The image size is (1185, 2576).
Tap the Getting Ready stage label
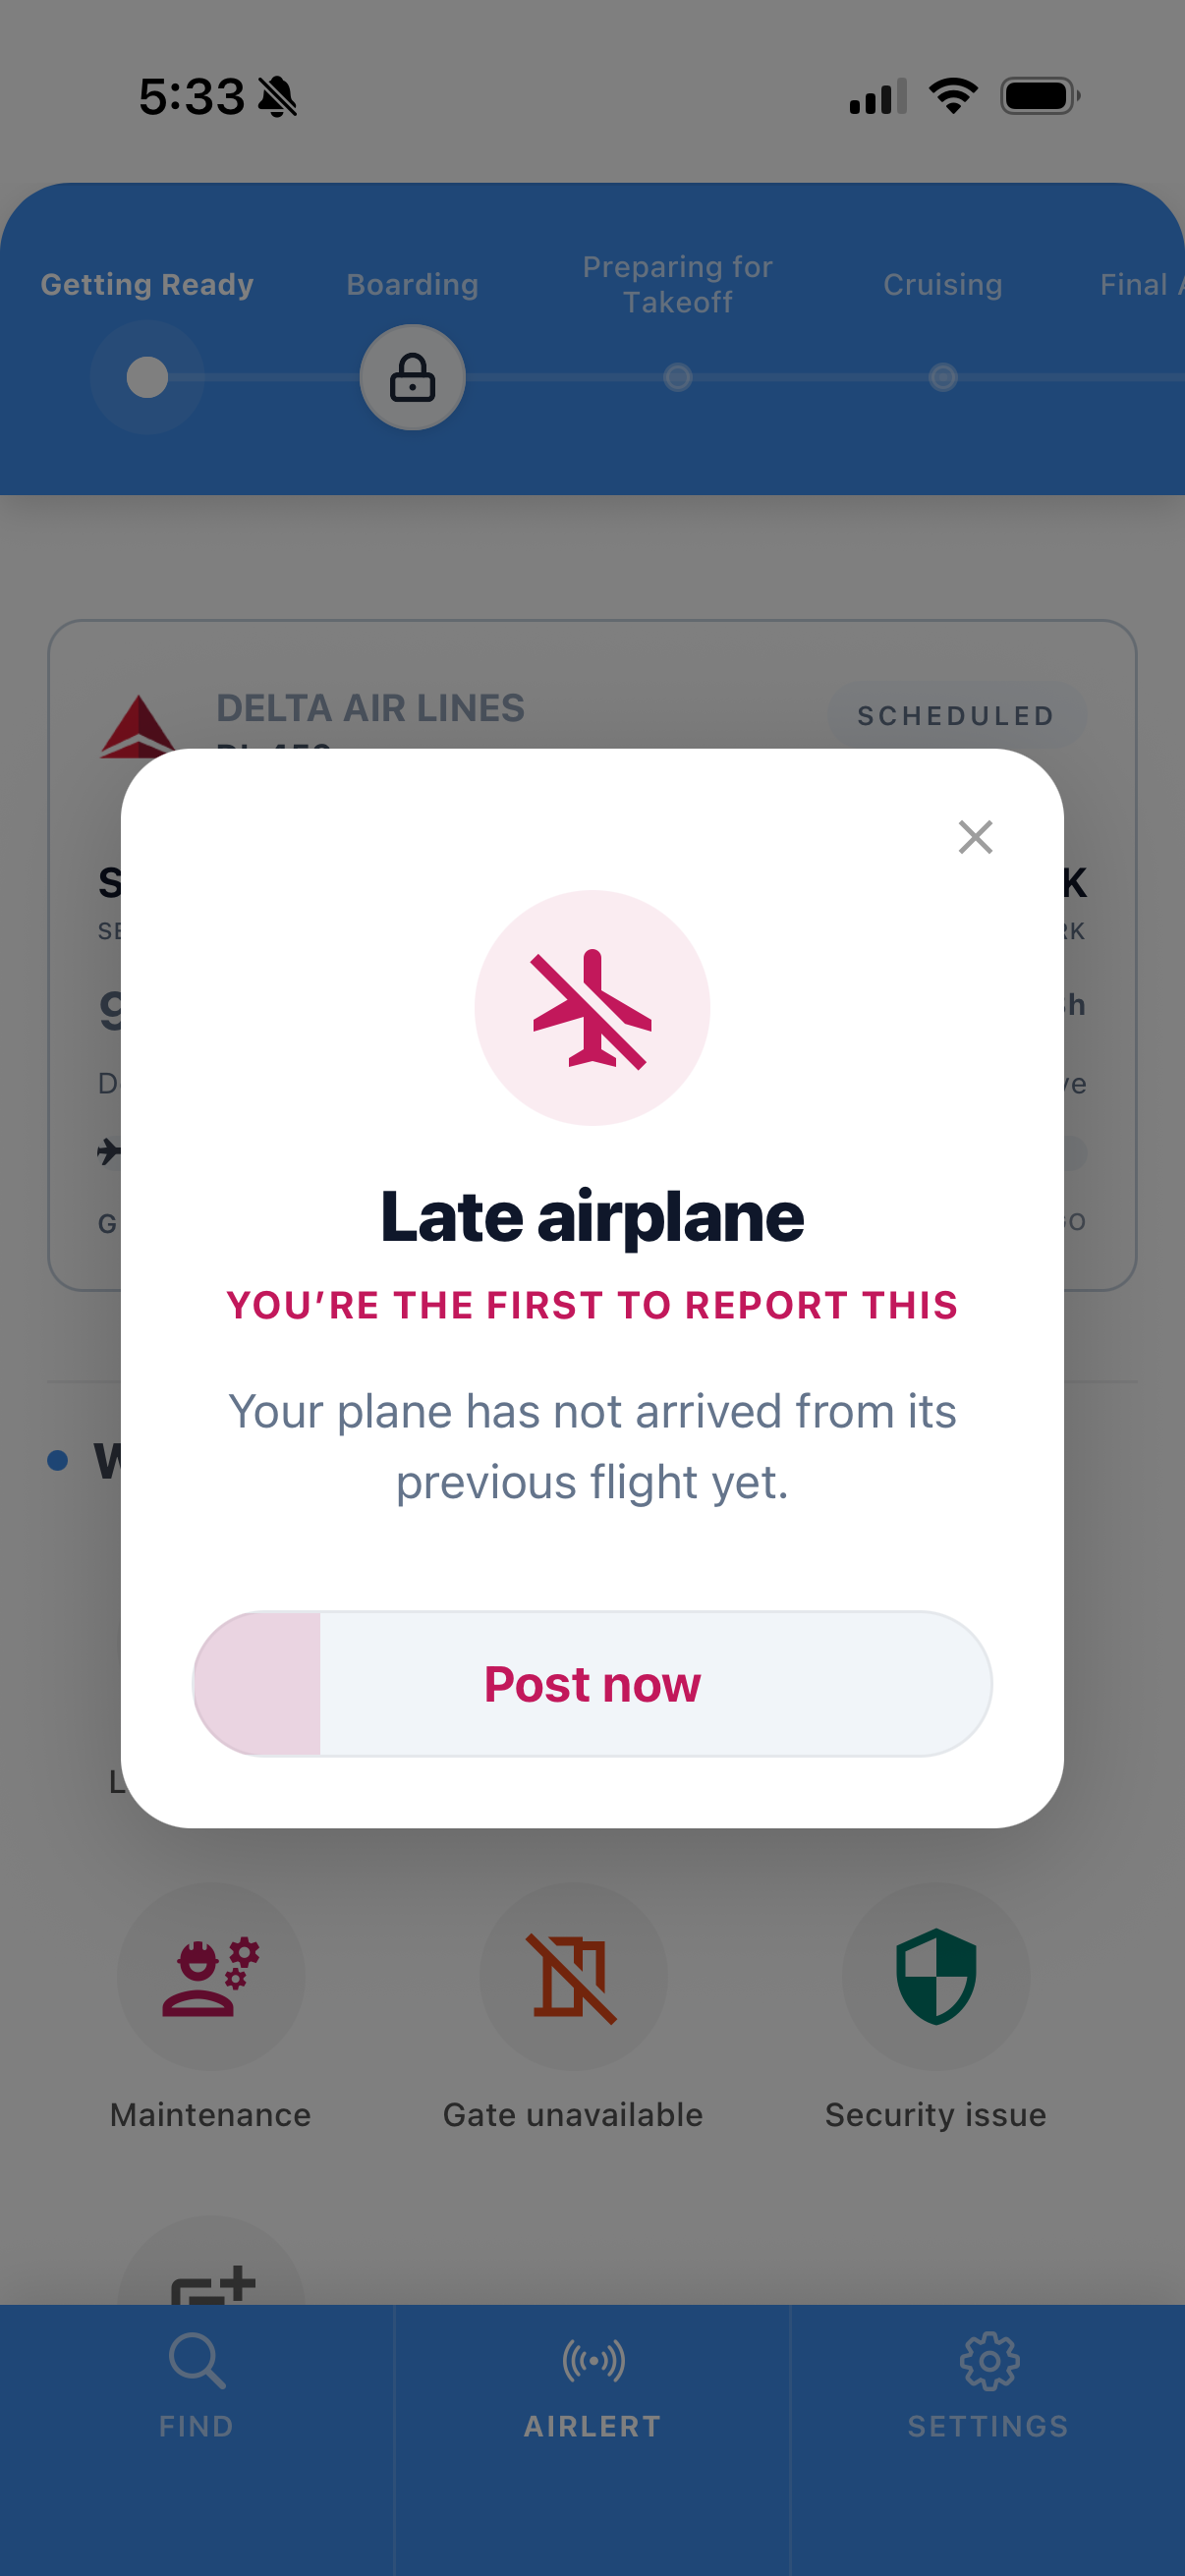[x=147, y=285]
